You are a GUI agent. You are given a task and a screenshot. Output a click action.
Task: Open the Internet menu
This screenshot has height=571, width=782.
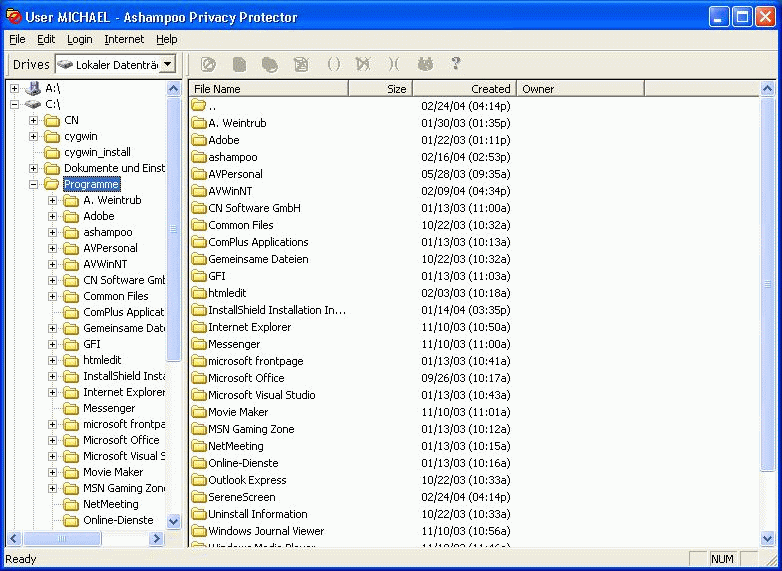pos(124,39)
